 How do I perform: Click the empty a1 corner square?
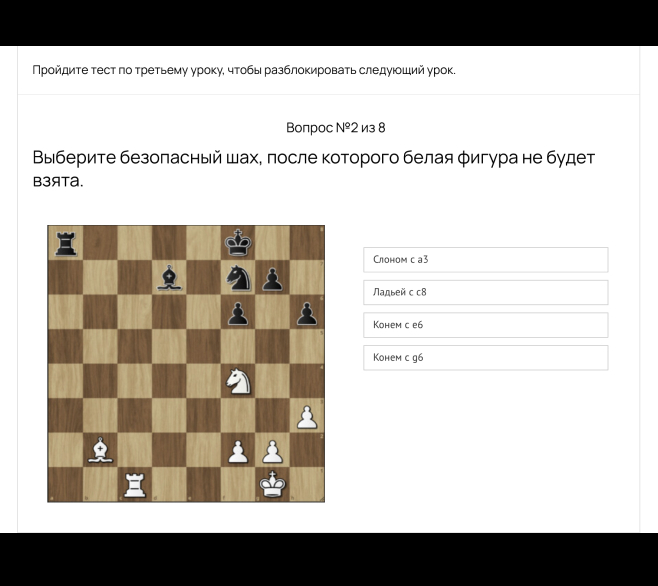pos(65,485)
